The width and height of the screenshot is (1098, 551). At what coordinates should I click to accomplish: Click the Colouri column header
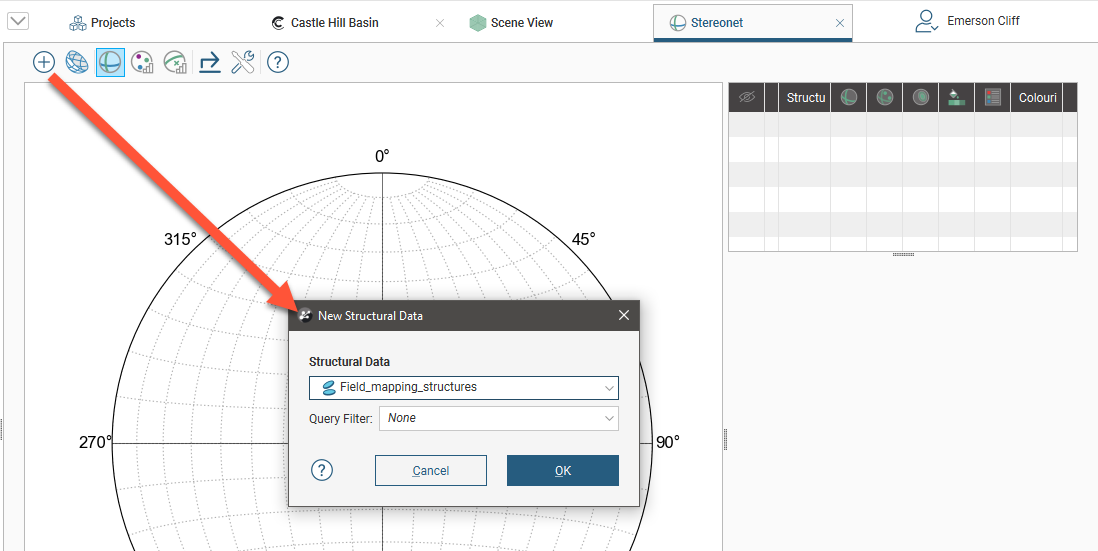click(1037, 97)
